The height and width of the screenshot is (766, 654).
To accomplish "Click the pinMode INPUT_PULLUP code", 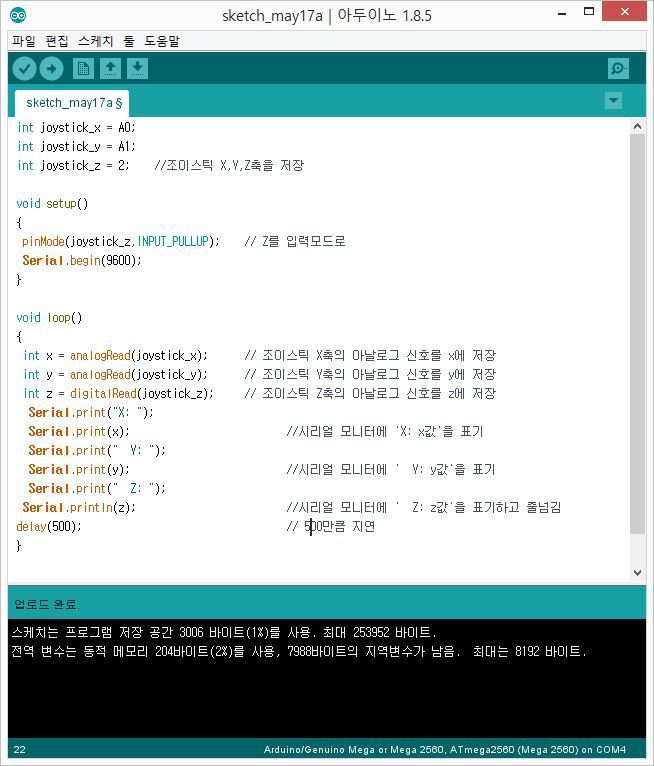I will coord(121,241).
